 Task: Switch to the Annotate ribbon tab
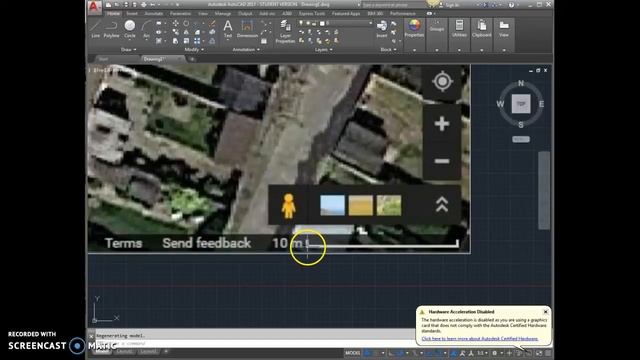coord(153,13)
